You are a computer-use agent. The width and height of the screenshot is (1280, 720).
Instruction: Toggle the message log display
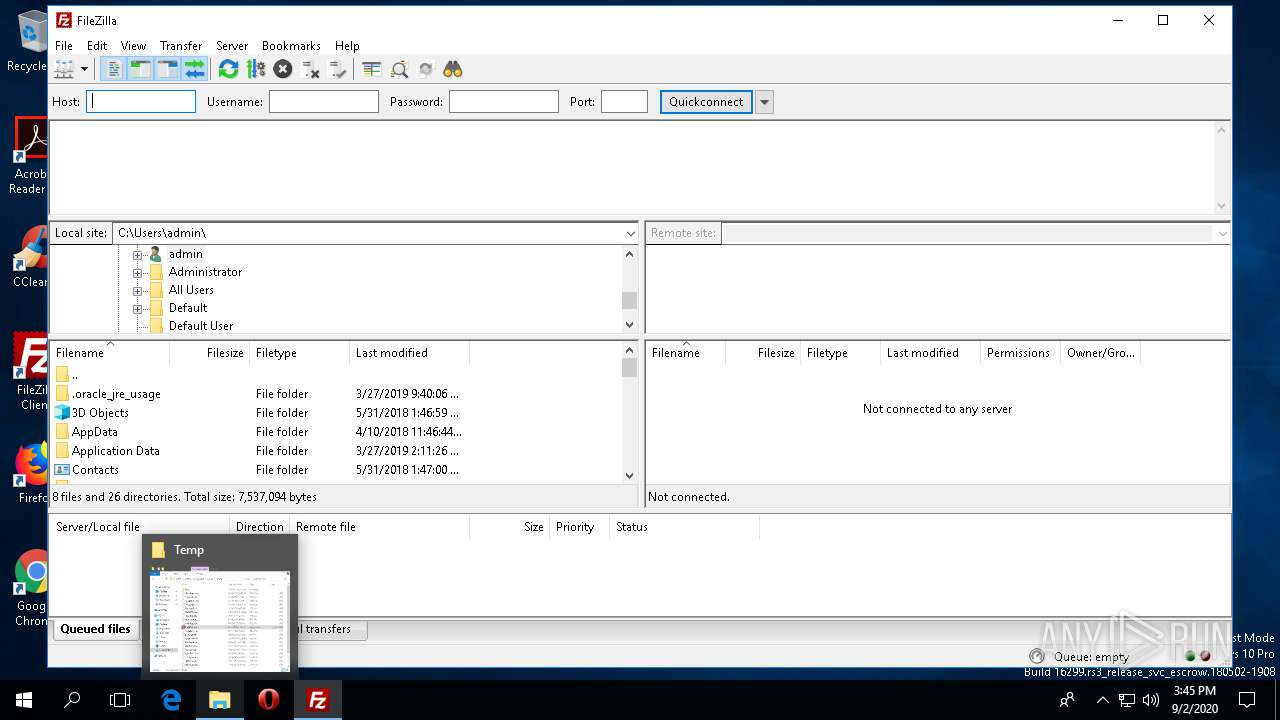[113, 69]
